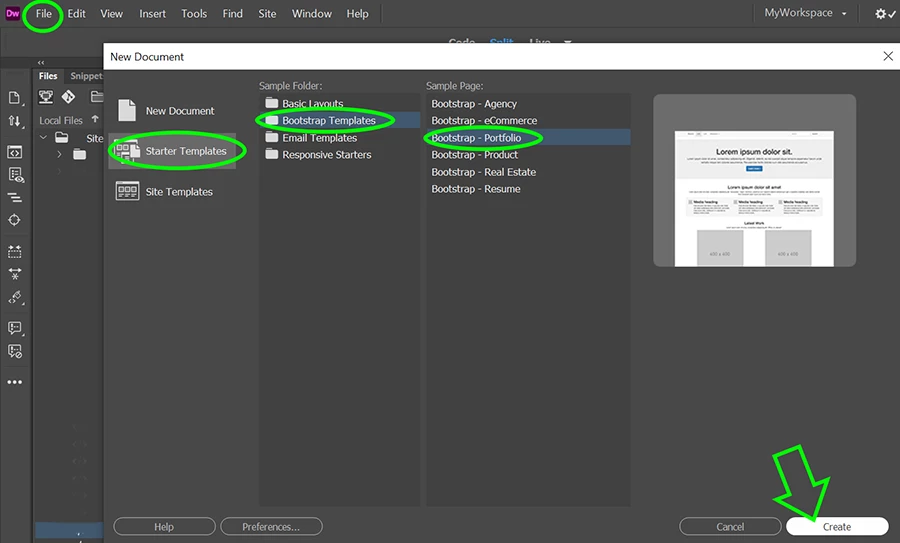900x543 pixels.
Task: Click the Expand All code icon
Action: pos(15,274)
